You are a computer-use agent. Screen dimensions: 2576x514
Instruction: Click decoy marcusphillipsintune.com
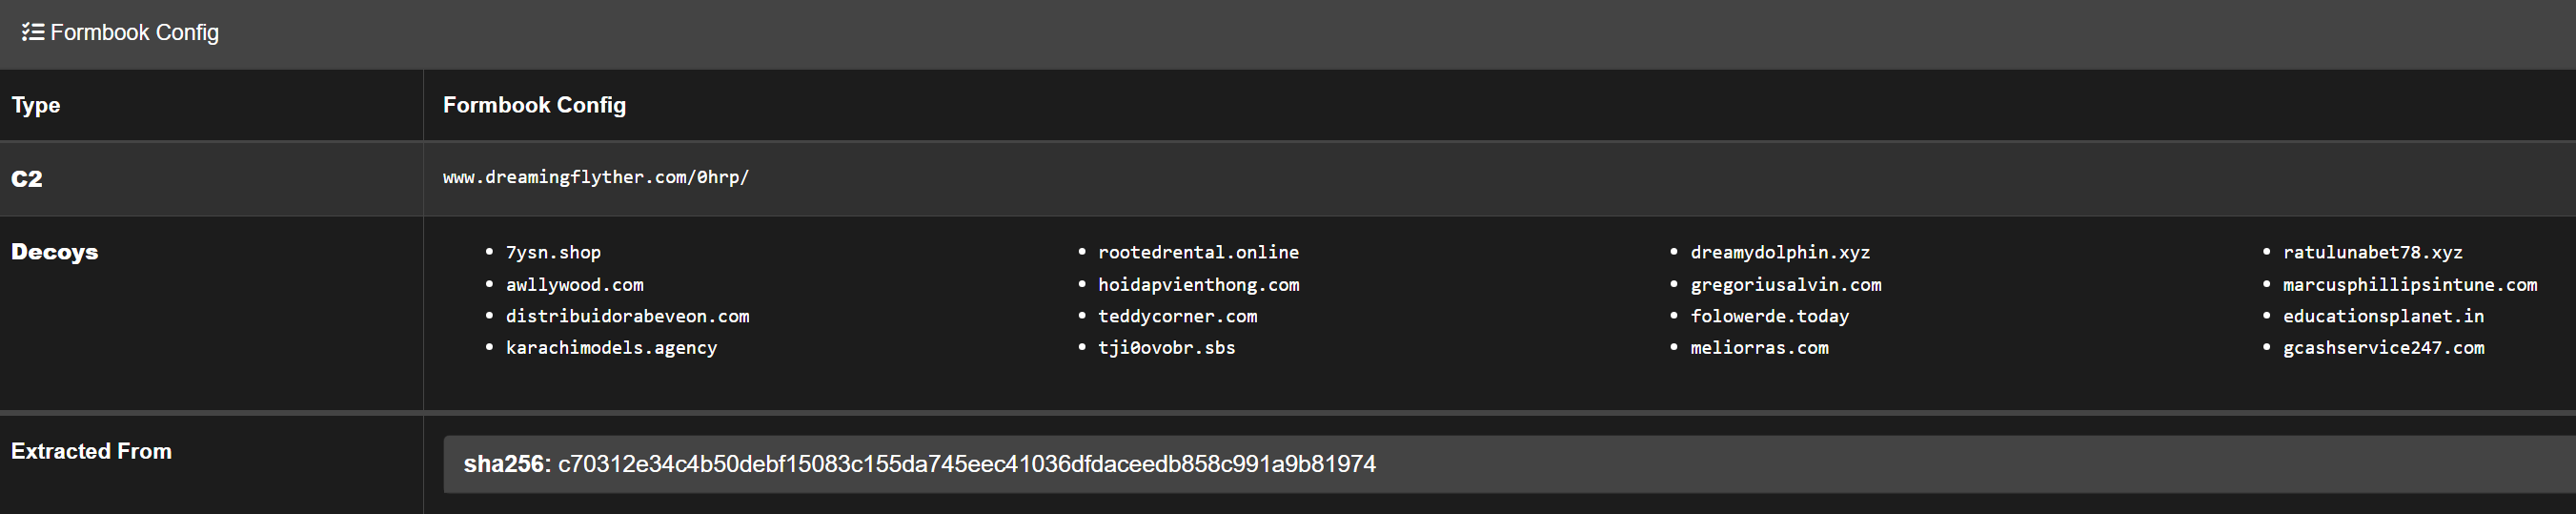2409,285
